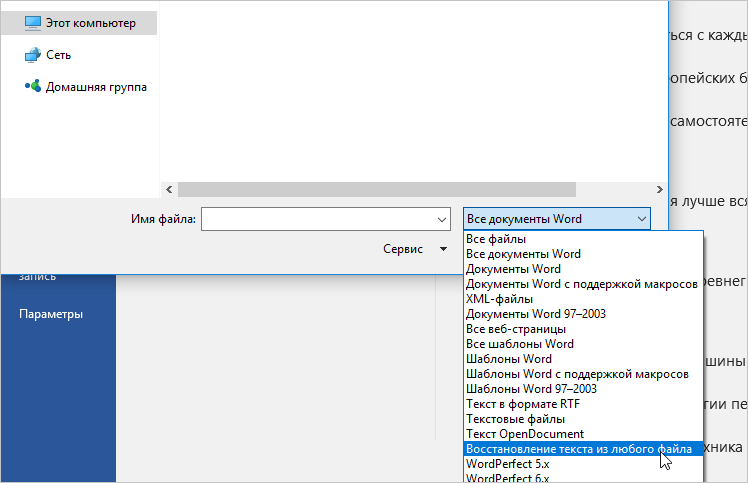Click the Сеть network icon
This screenshot has height=483, width=748.
click(x=33, y=55)
